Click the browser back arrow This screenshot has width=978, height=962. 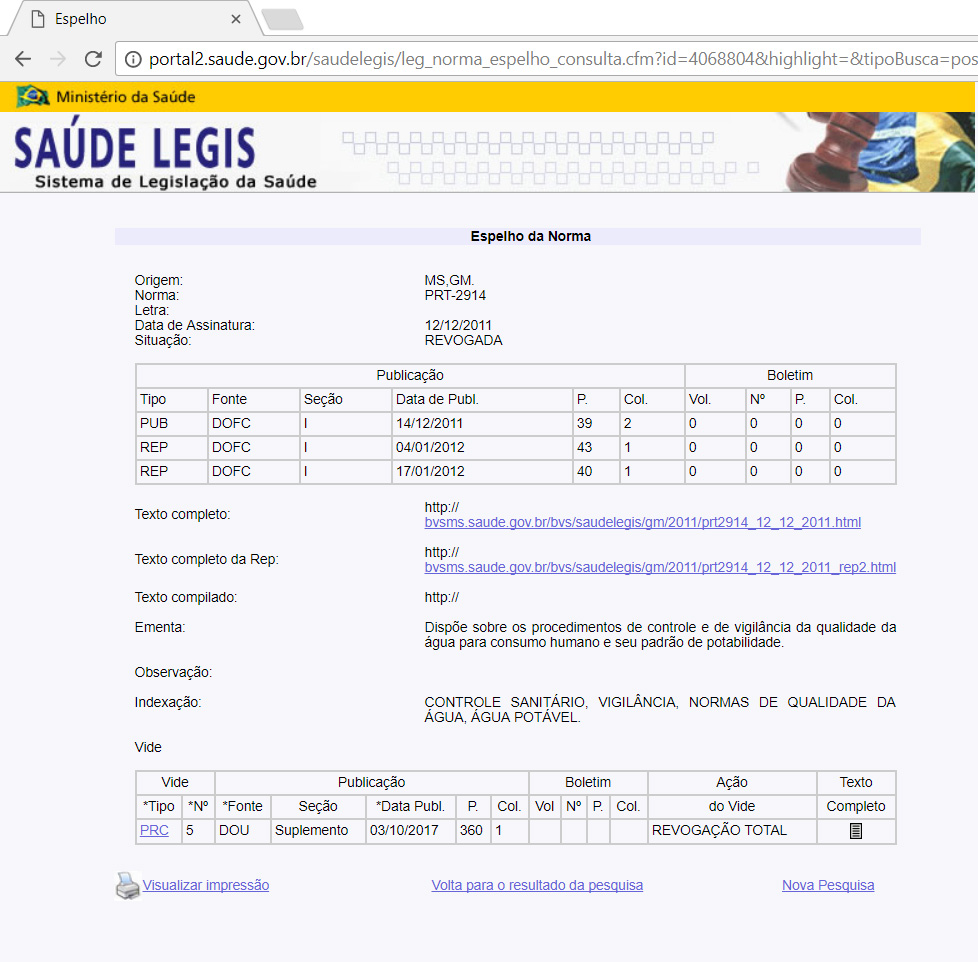pyautogui.click(x=23, y=59)
